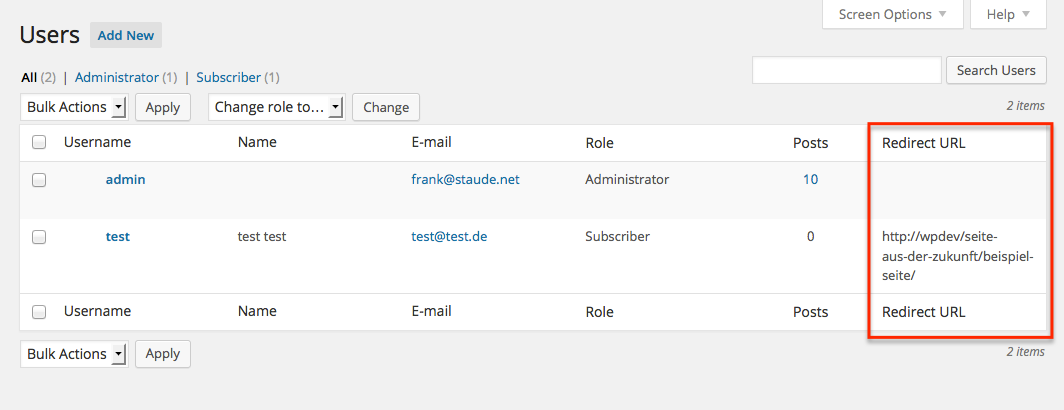The width and height of the screenshot is (1064, 410).
Task: Filter users by Administrator role
Action: pyautogui.click(x=116, y=77)
